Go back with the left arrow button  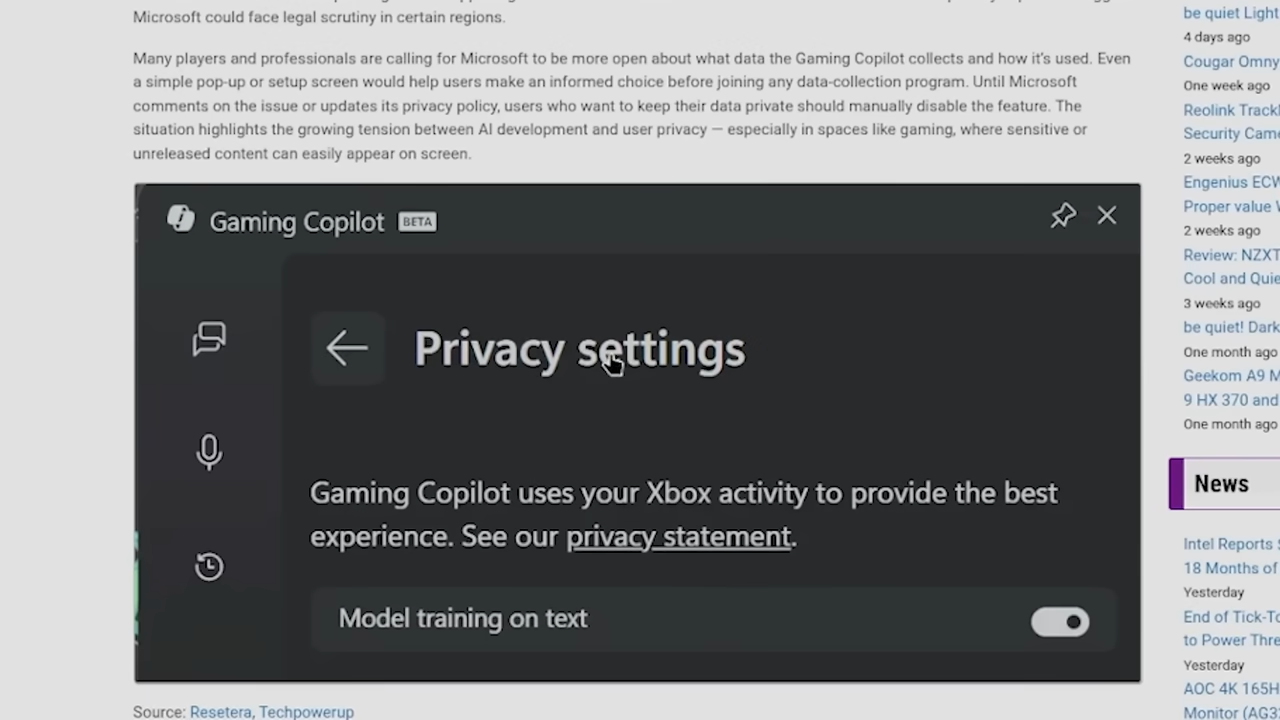[x=347, y=348]
